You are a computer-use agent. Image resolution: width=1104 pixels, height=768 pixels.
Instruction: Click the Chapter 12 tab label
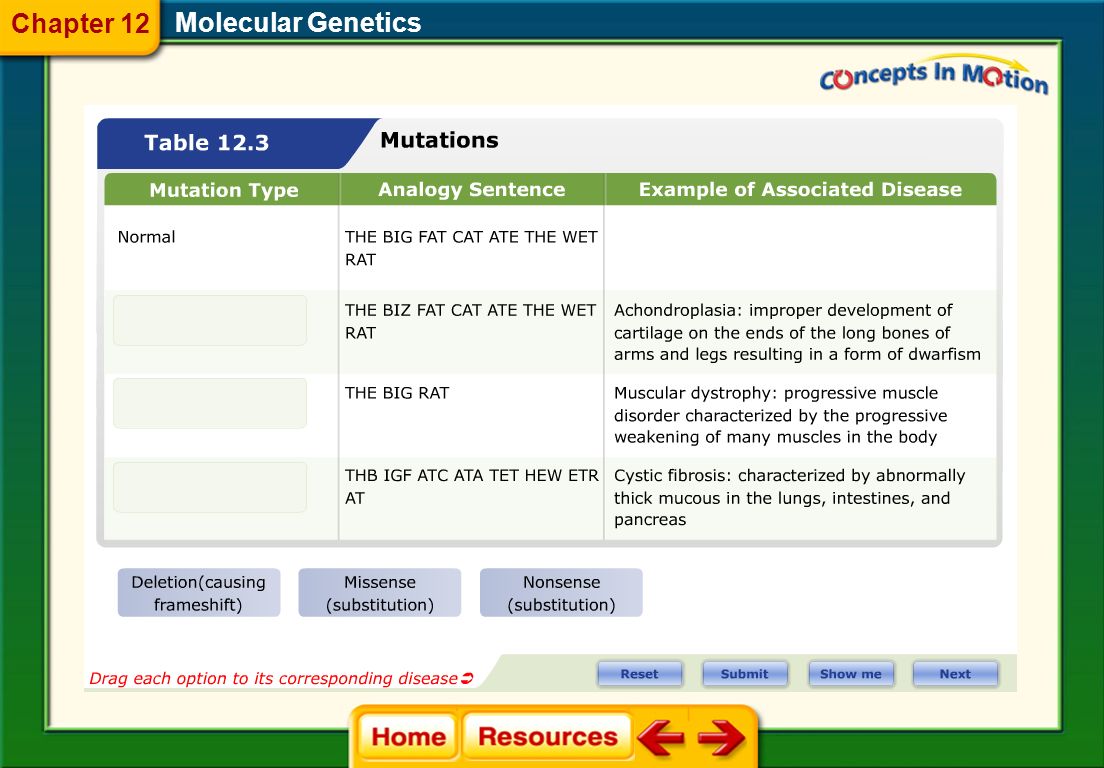tap(80, 23)
